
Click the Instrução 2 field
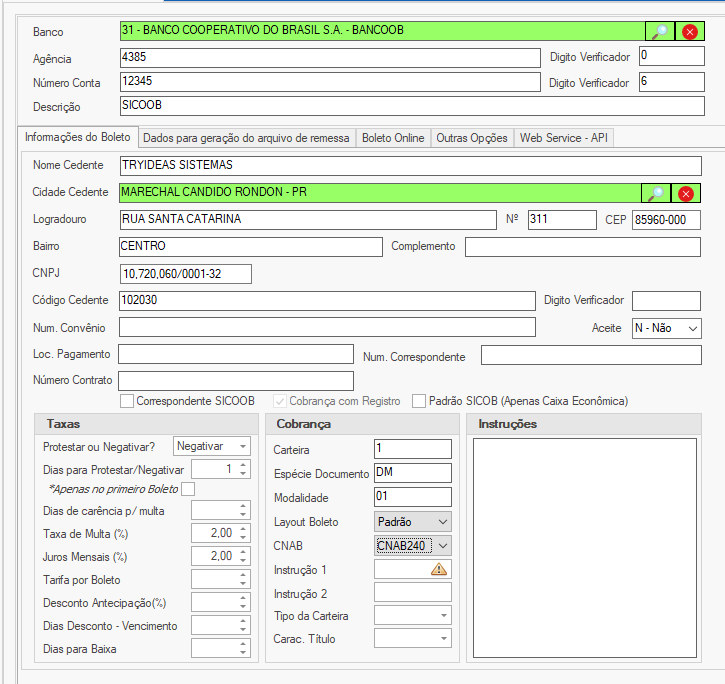click(412, 592)
